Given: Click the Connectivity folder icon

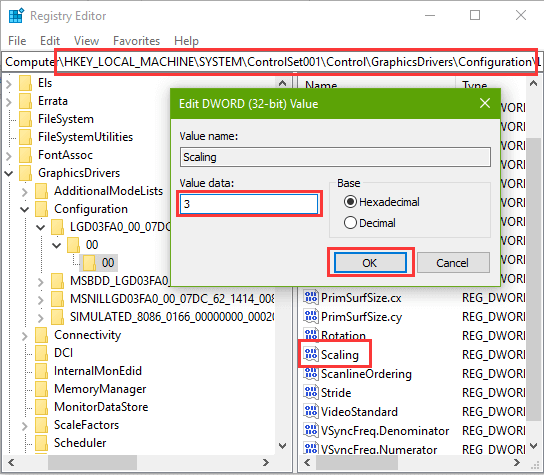Looking at the screenshot, I should click(x=42, y=335).
